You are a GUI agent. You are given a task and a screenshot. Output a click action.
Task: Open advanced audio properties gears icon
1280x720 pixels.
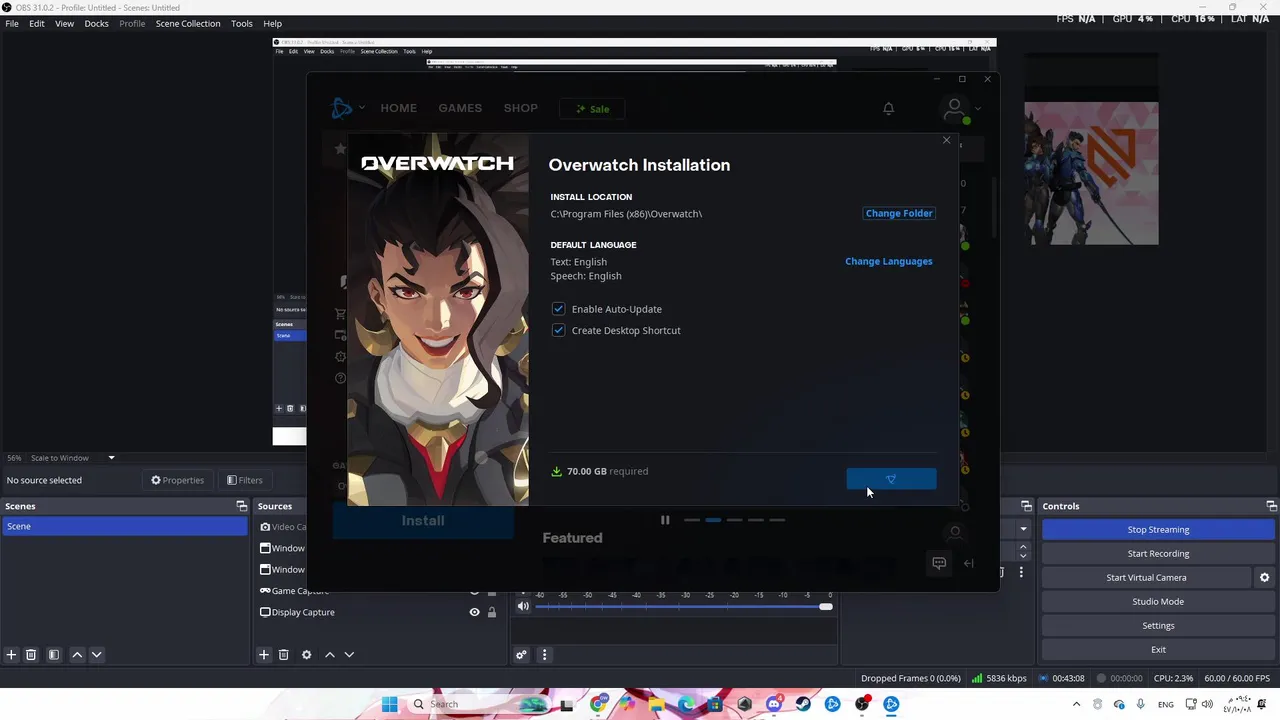521,655
